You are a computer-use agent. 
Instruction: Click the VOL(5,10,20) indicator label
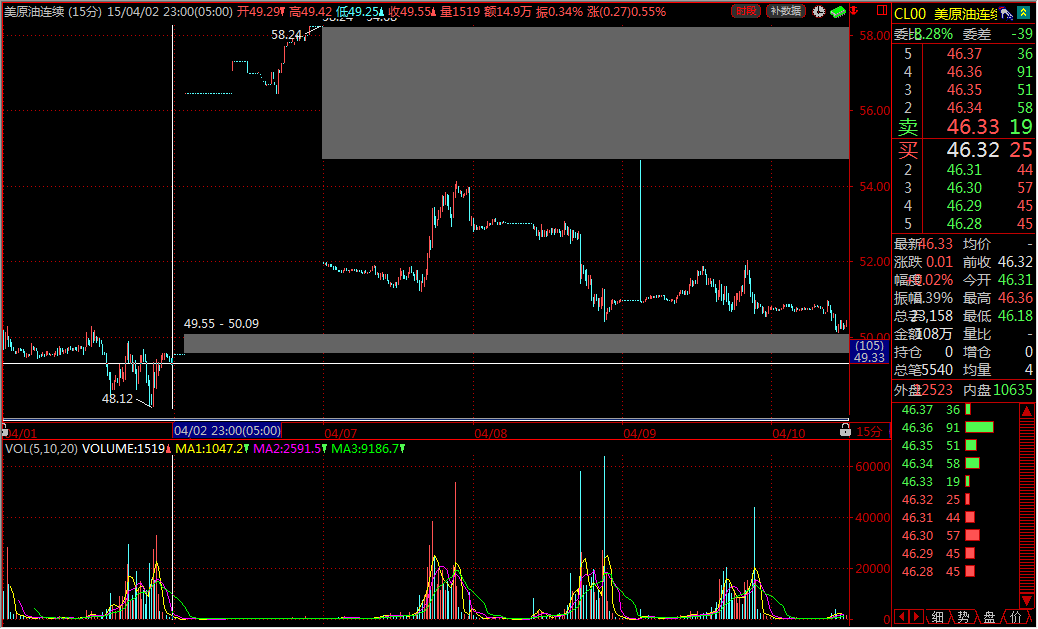click(41, 449)
